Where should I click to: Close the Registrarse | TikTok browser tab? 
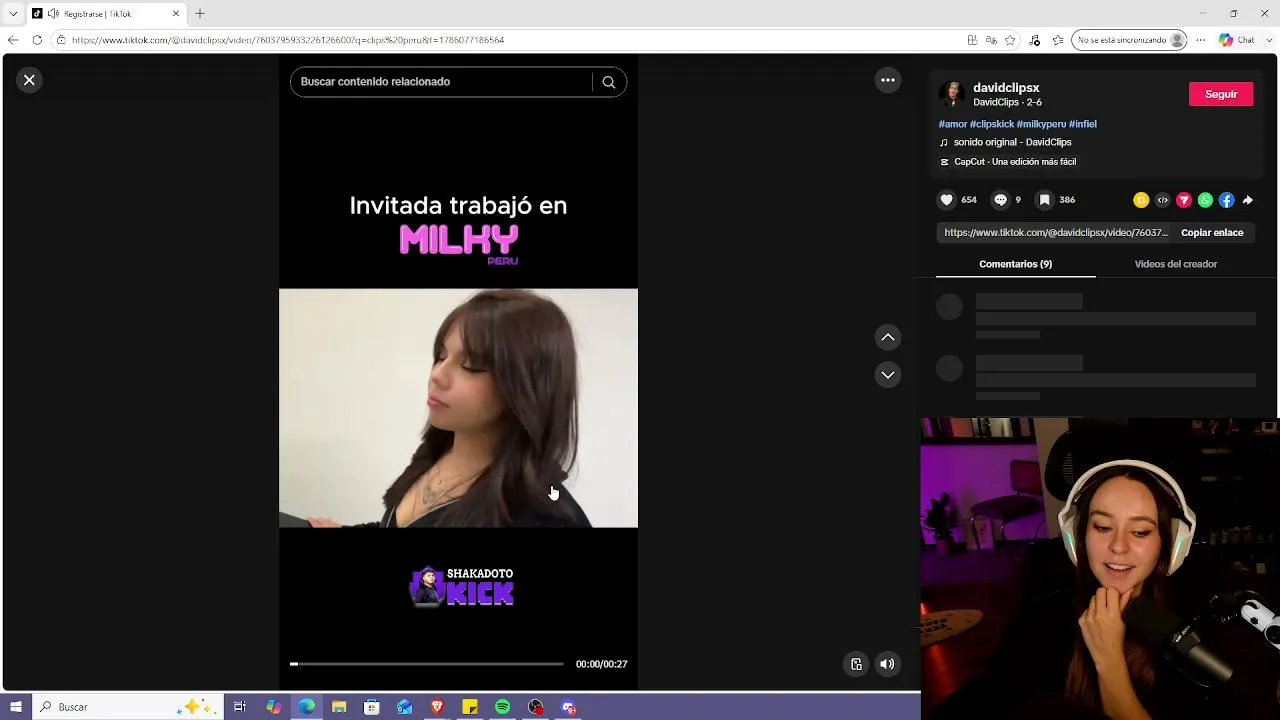point(176,14)
